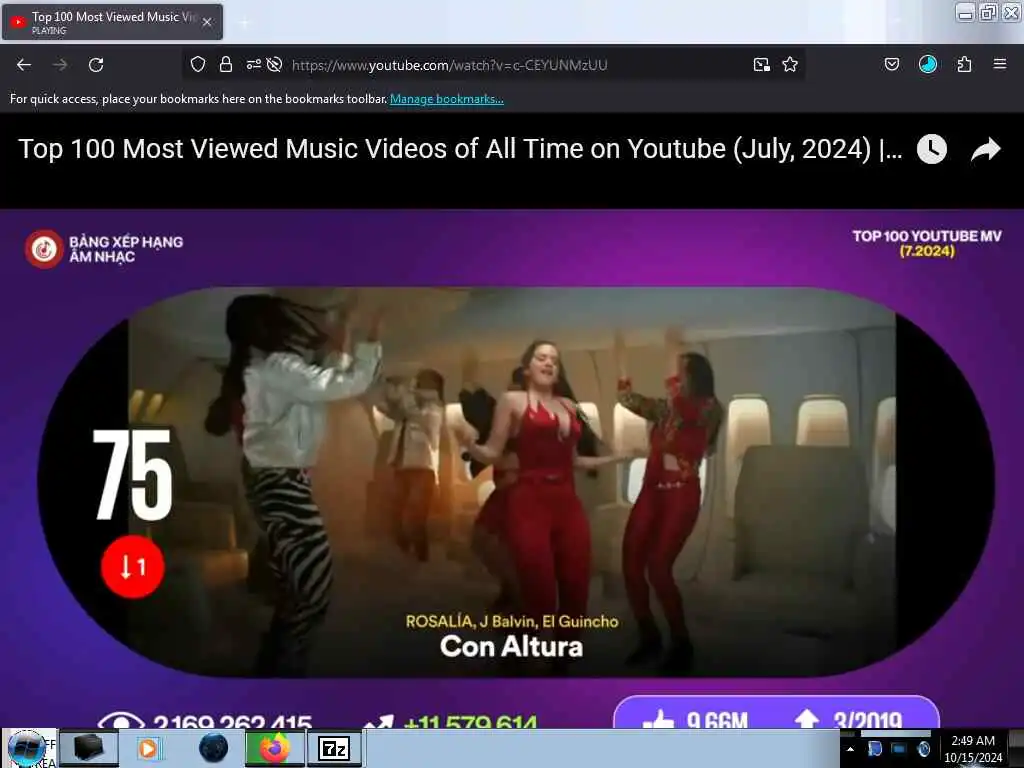Click the video title link
Image resolution: width=1024 pixels, height=768 pixels.
[460, 149]
